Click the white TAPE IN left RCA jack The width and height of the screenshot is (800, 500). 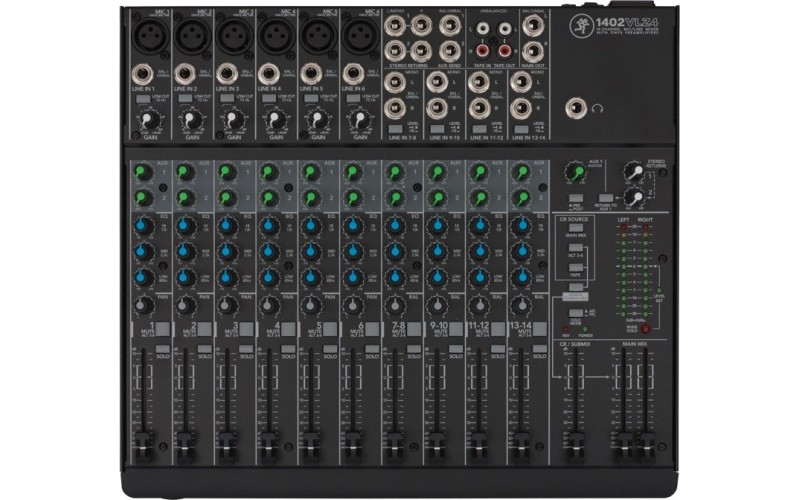(x=482, y=30)
